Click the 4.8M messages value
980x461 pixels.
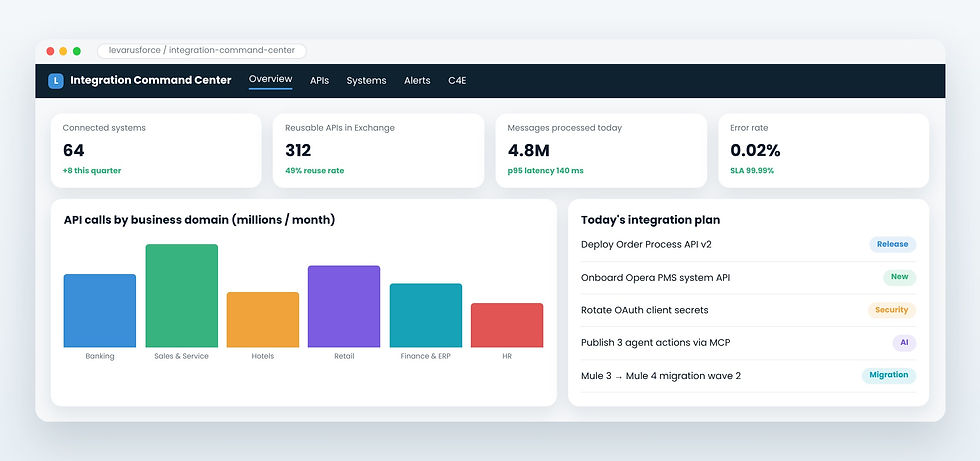point(529,151)
